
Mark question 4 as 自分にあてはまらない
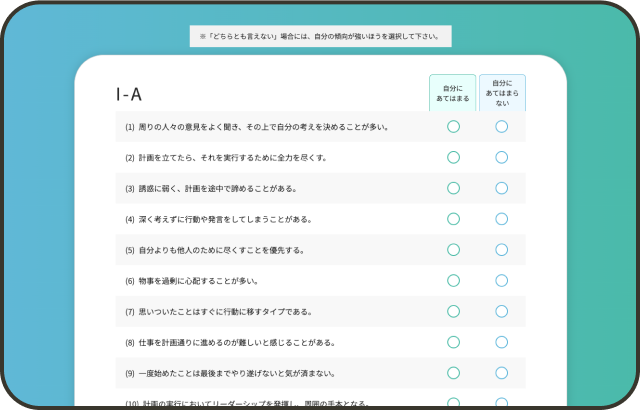tap(502, 219)
